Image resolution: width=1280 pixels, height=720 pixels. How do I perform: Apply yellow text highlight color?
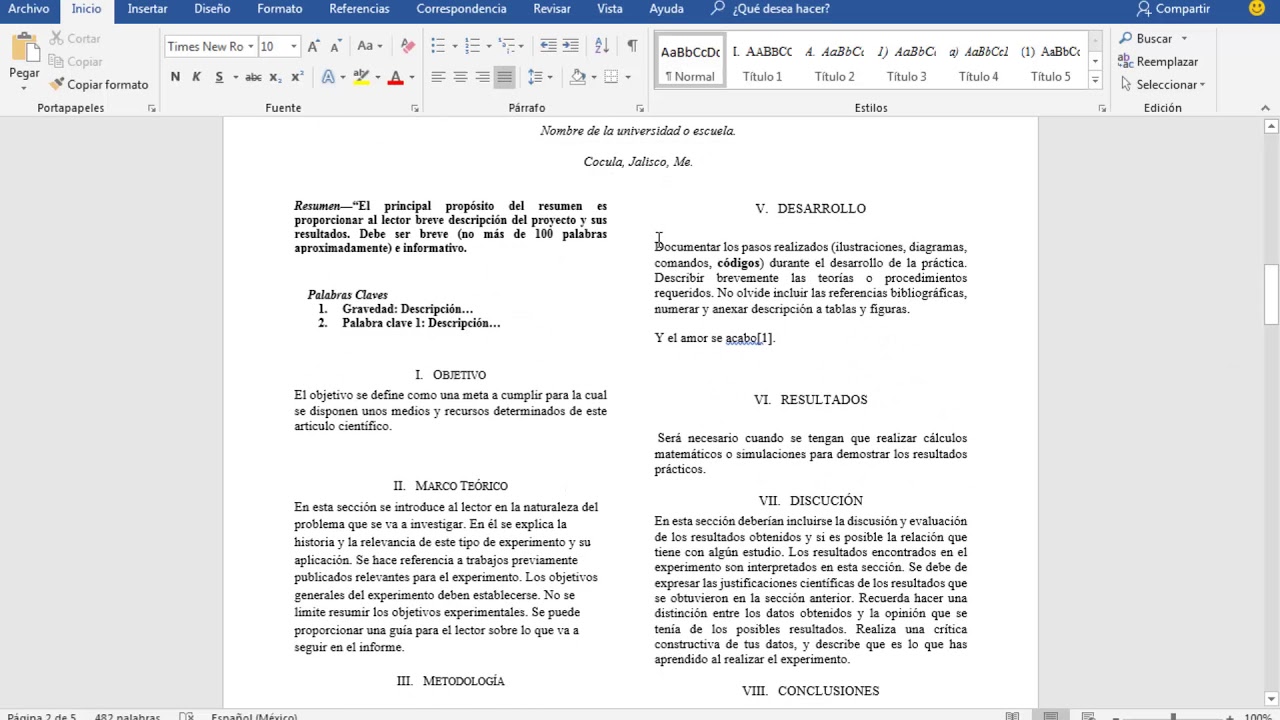[x=361, y=77]
